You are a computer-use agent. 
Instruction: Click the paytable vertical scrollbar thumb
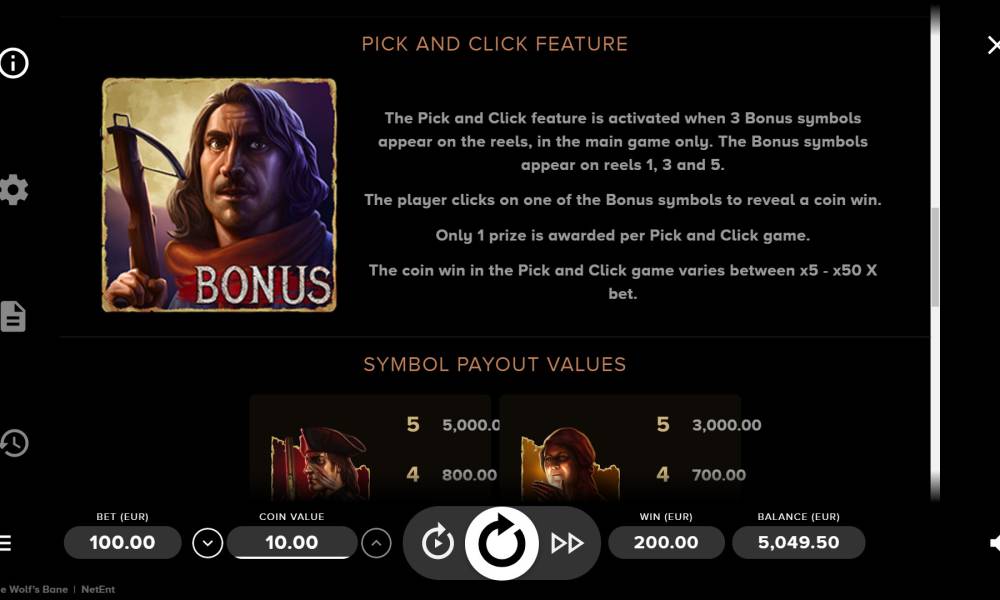[x=935, y=257]
